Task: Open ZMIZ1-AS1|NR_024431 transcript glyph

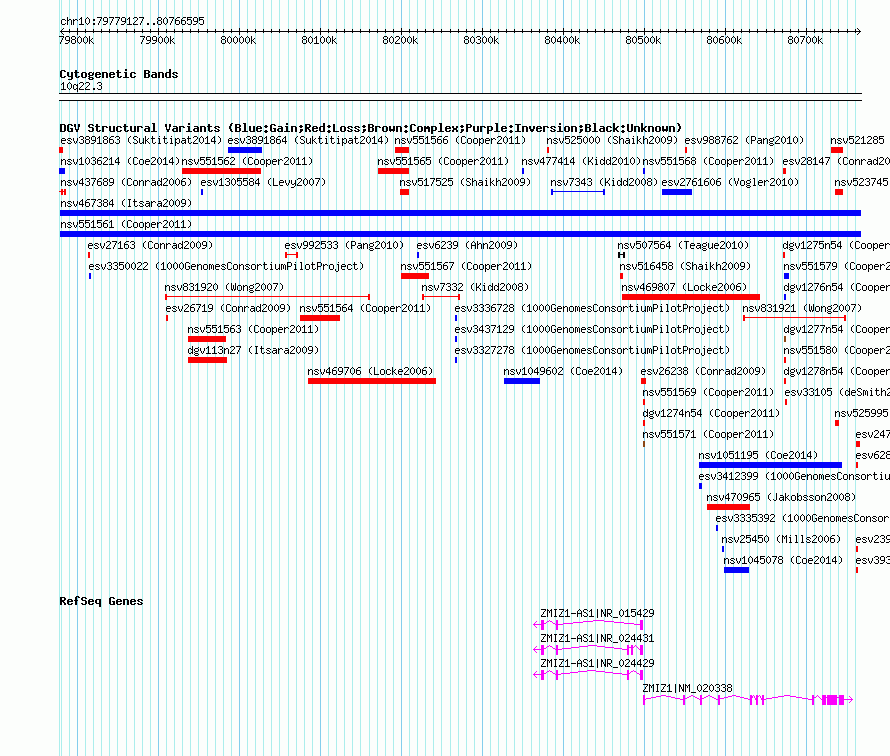Action: [588, 650]
